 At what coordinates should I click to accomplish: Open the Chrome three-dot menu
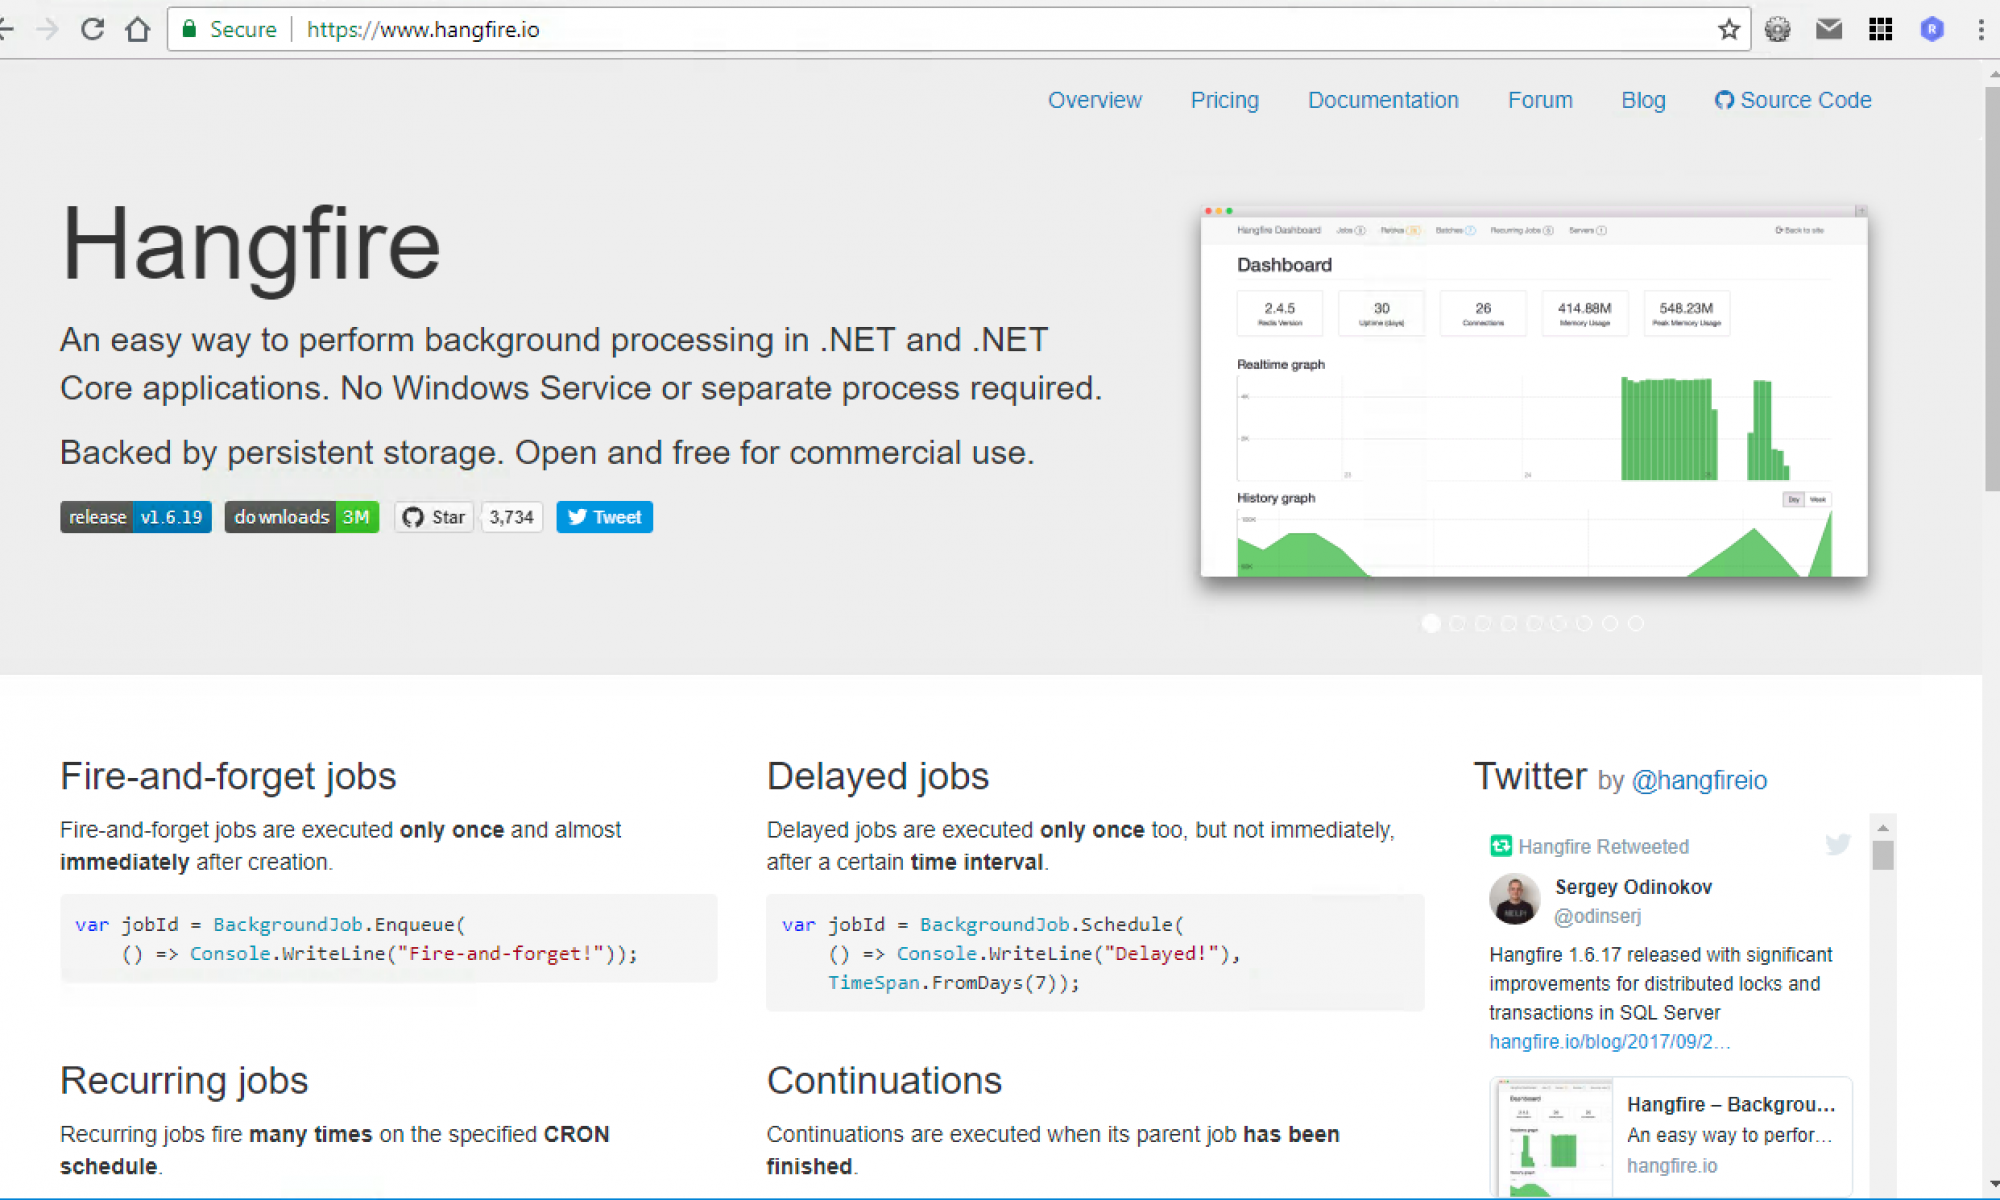1981,29
